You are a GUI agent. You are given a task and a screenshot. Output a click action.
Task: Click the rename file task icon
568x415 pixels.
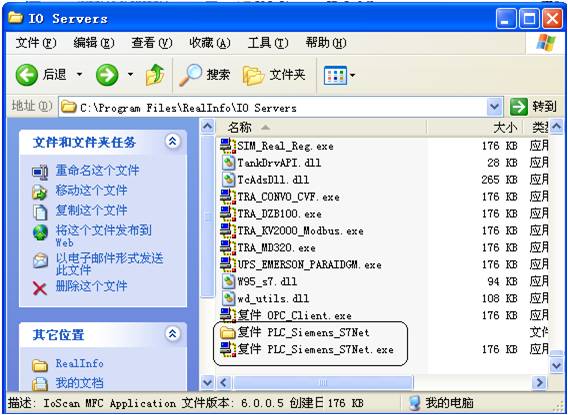coord(40,172)
